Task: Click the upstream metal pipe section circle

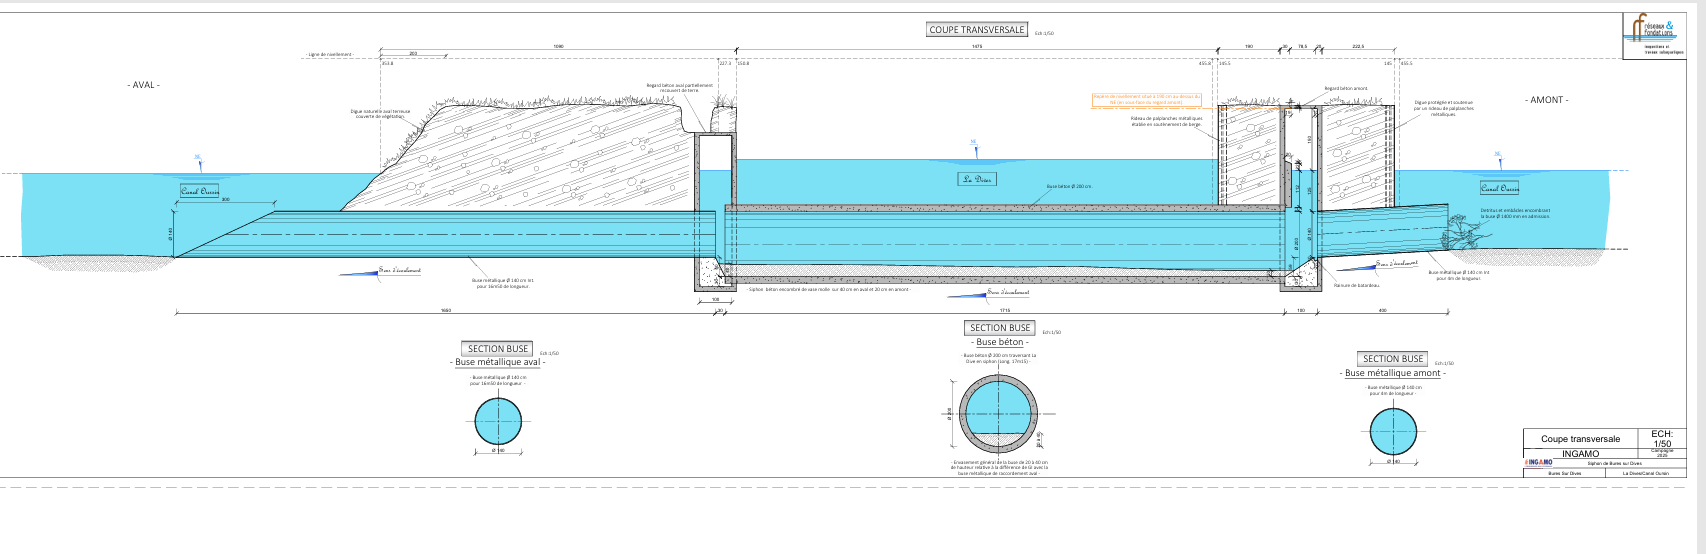Action: click(x=1394, y=432)
